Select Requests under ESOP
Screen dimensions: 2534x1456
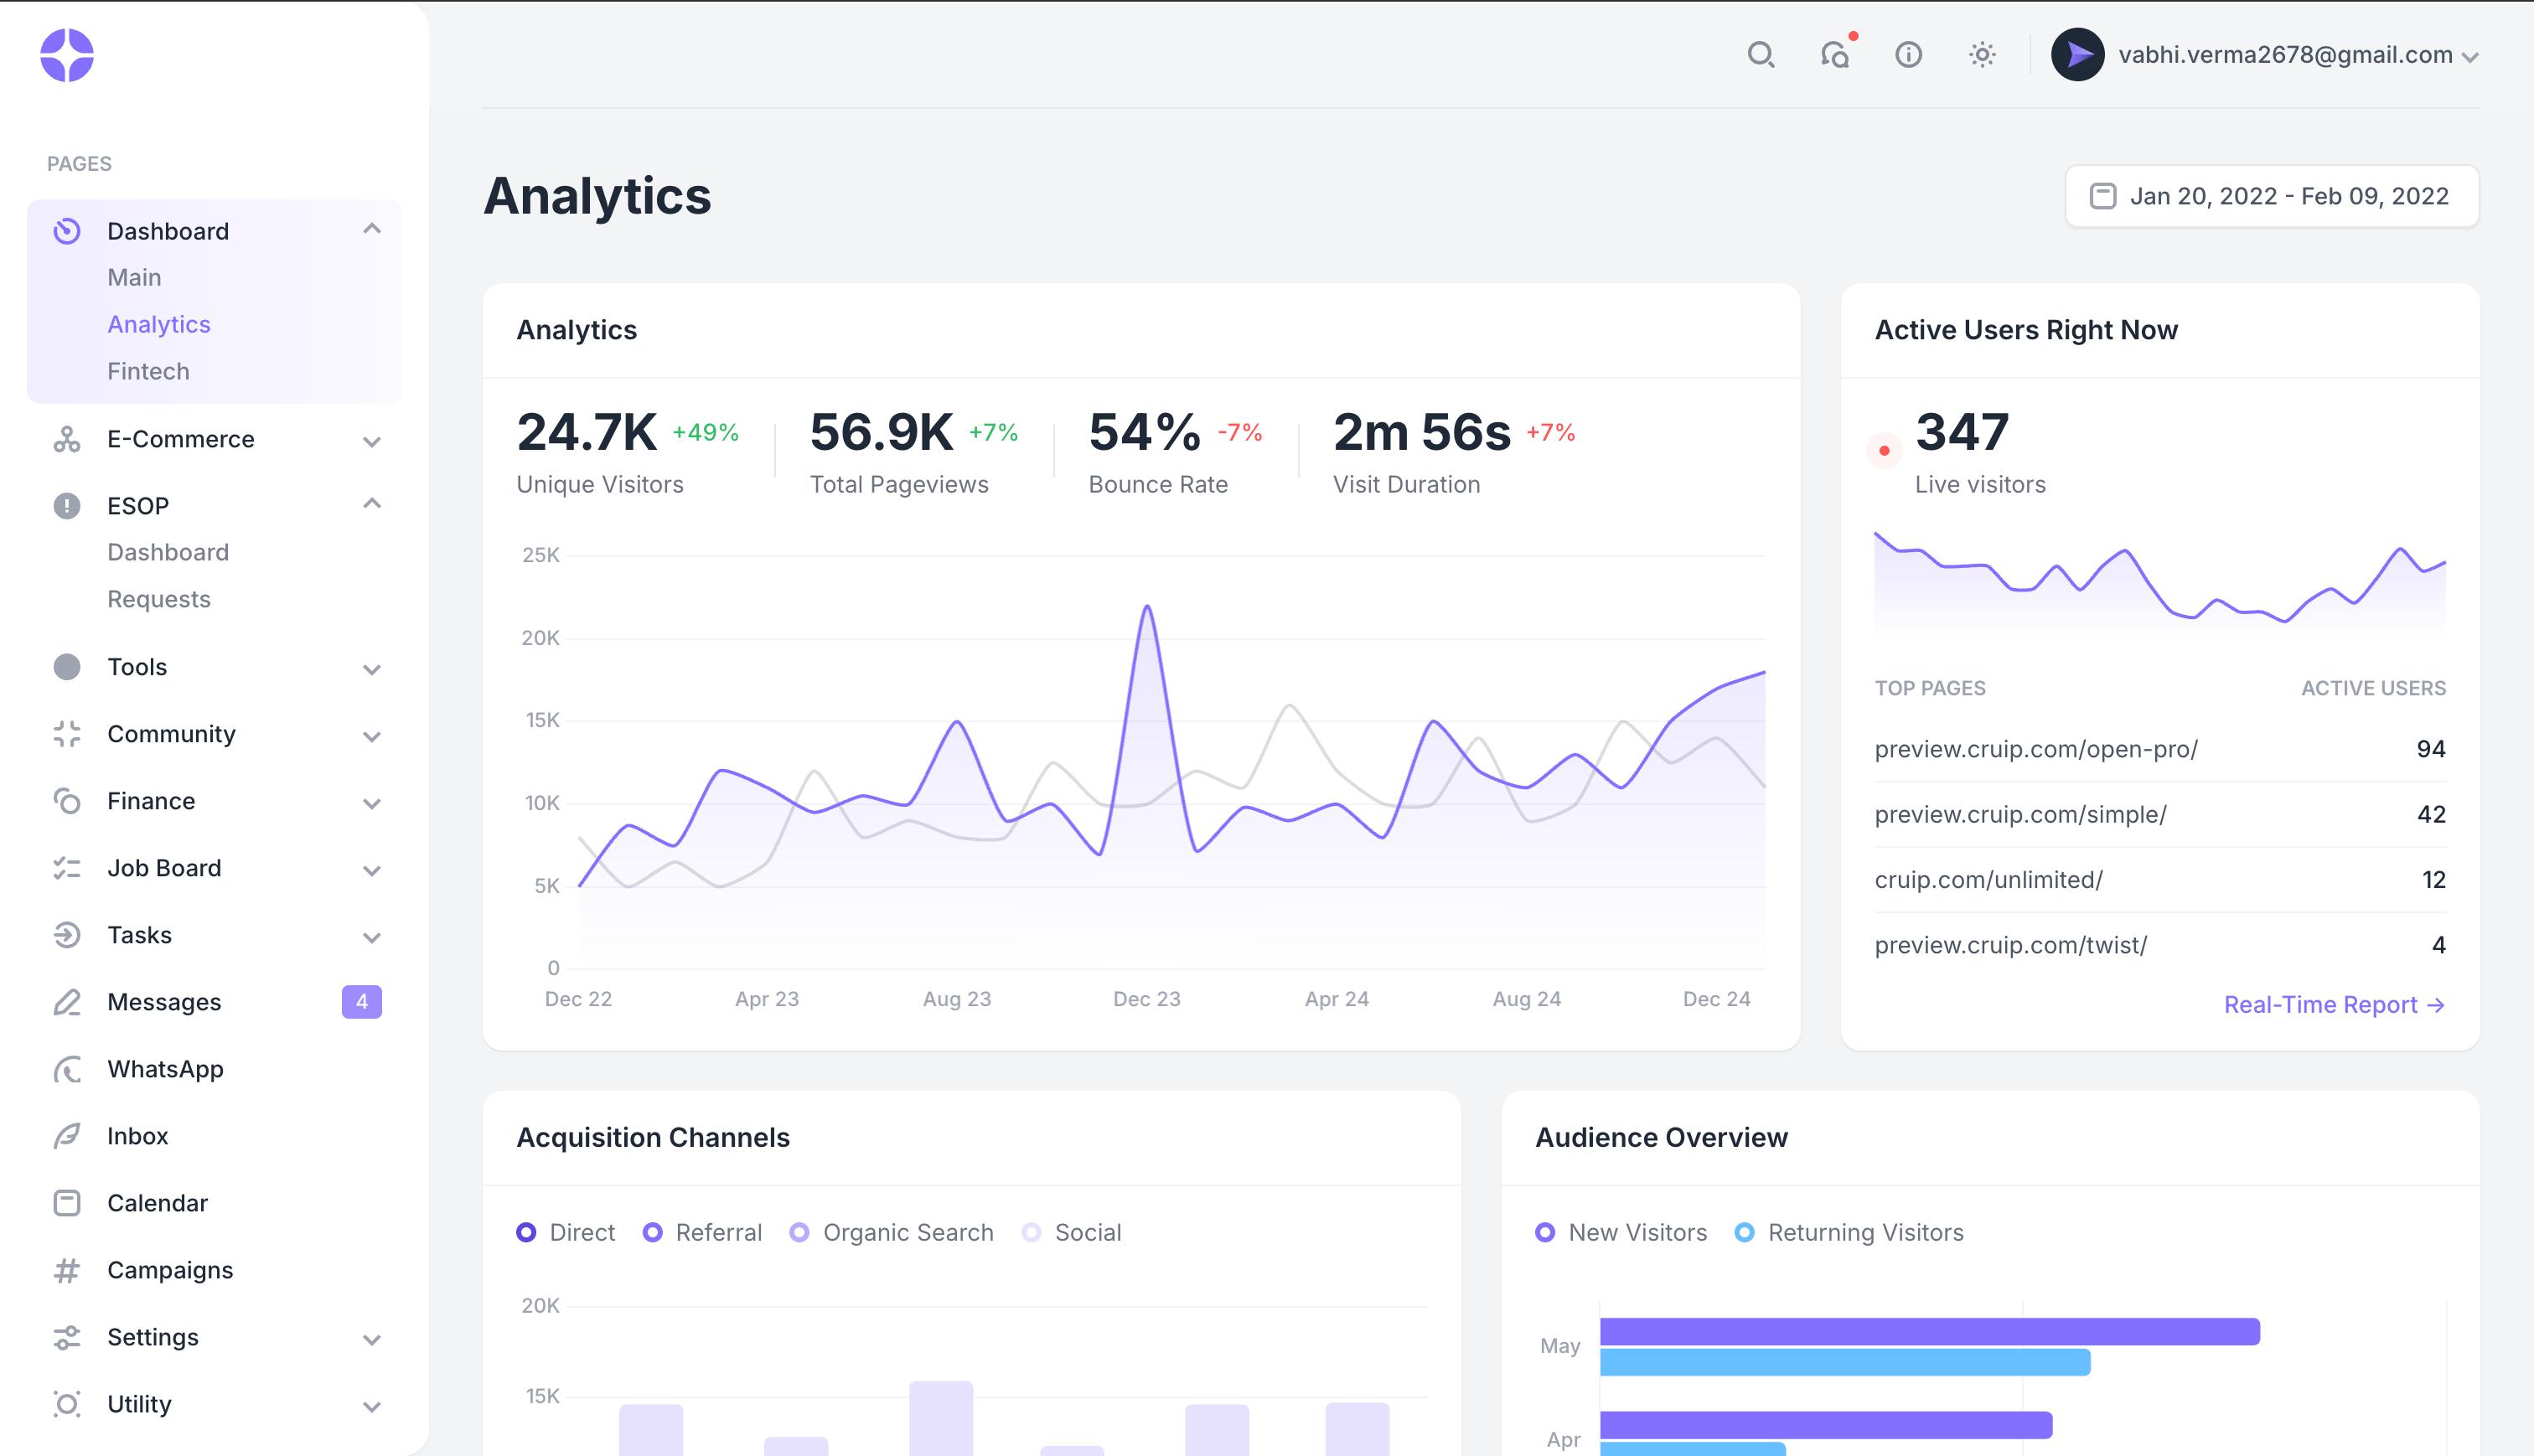pos(159,599)
